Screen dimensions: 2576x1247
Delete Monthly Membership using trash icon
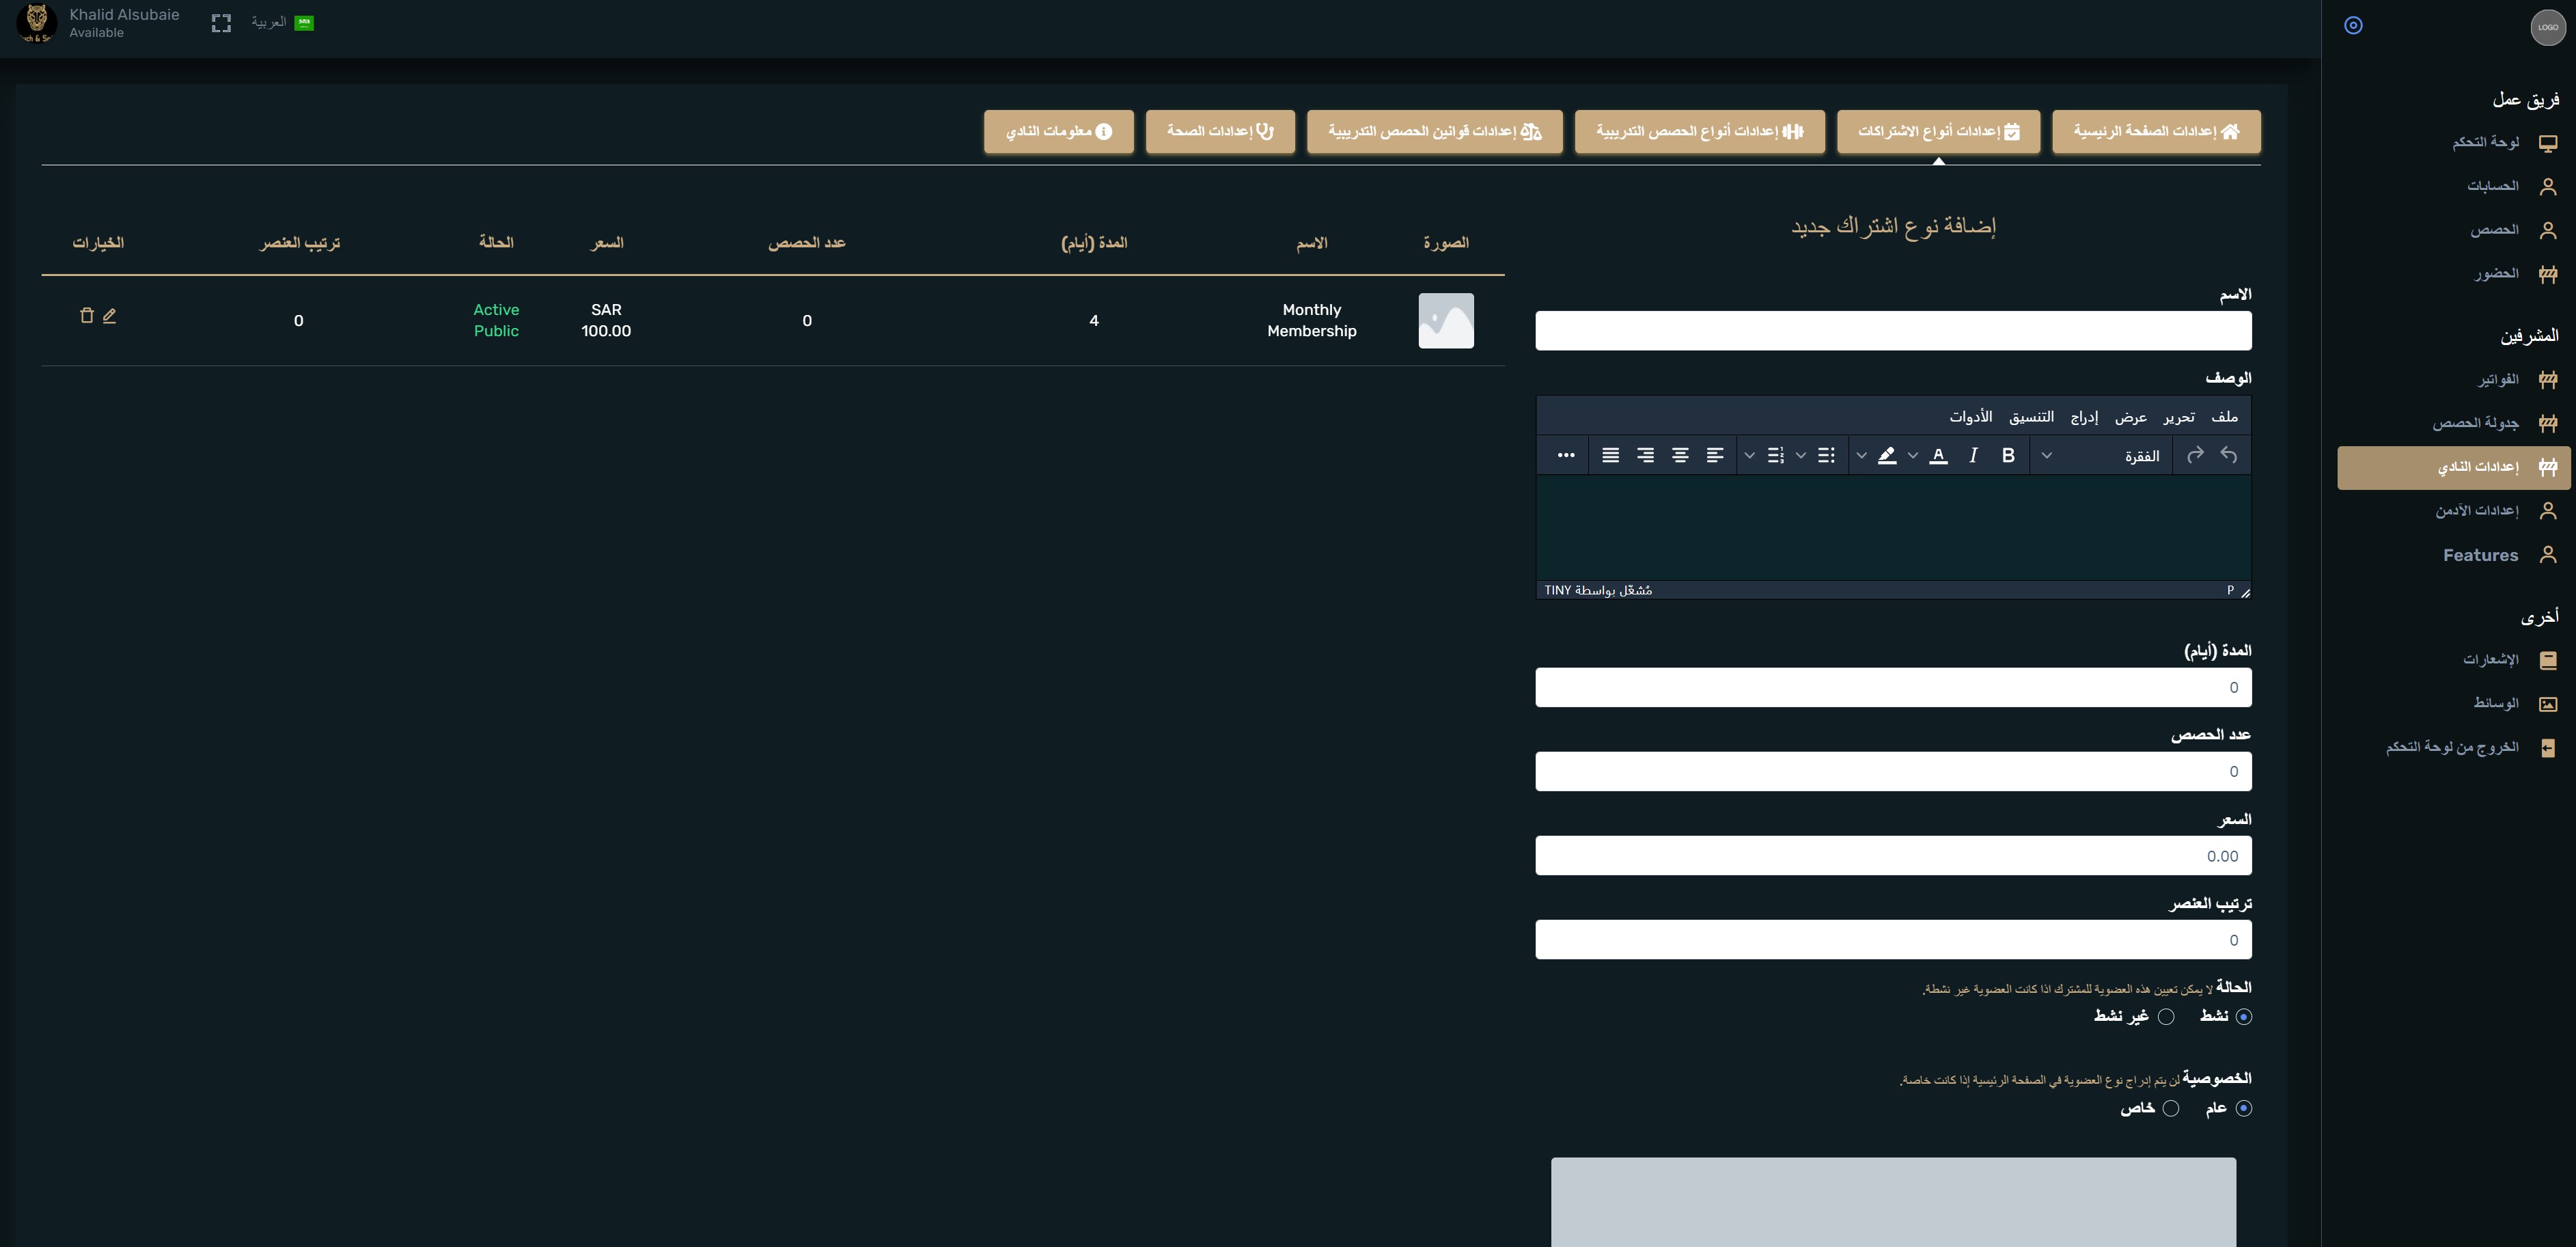tap(86, 316)
